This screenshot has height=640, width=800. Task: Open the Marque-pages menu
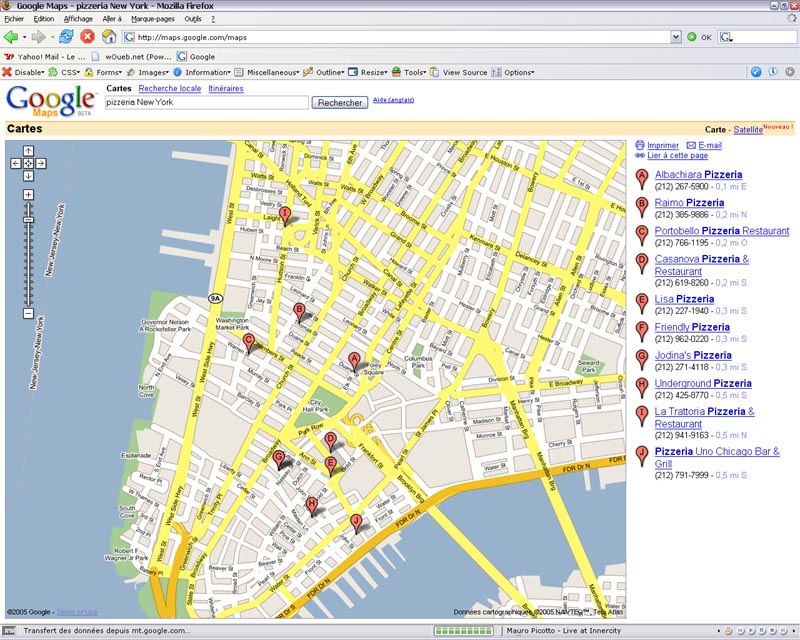click(153, 19)
